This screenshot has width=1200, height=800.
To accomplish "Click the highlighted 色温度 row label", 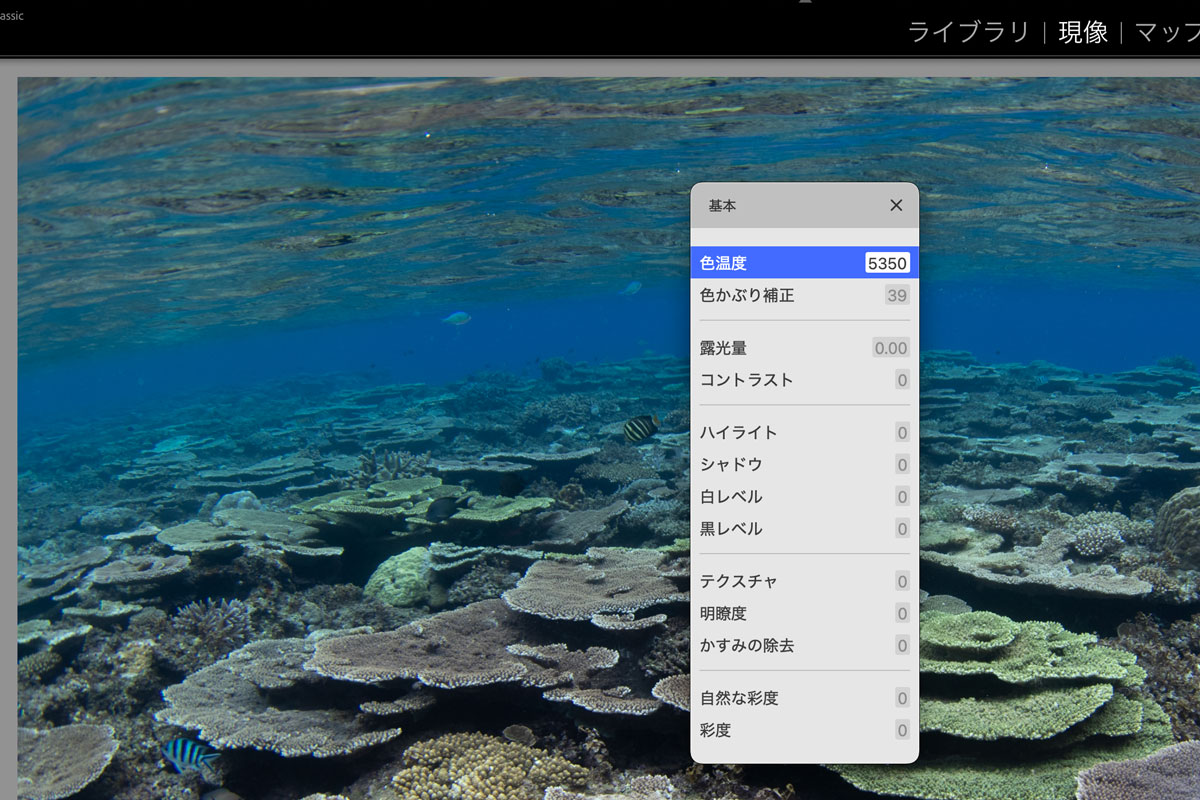I will click(723, 264).
